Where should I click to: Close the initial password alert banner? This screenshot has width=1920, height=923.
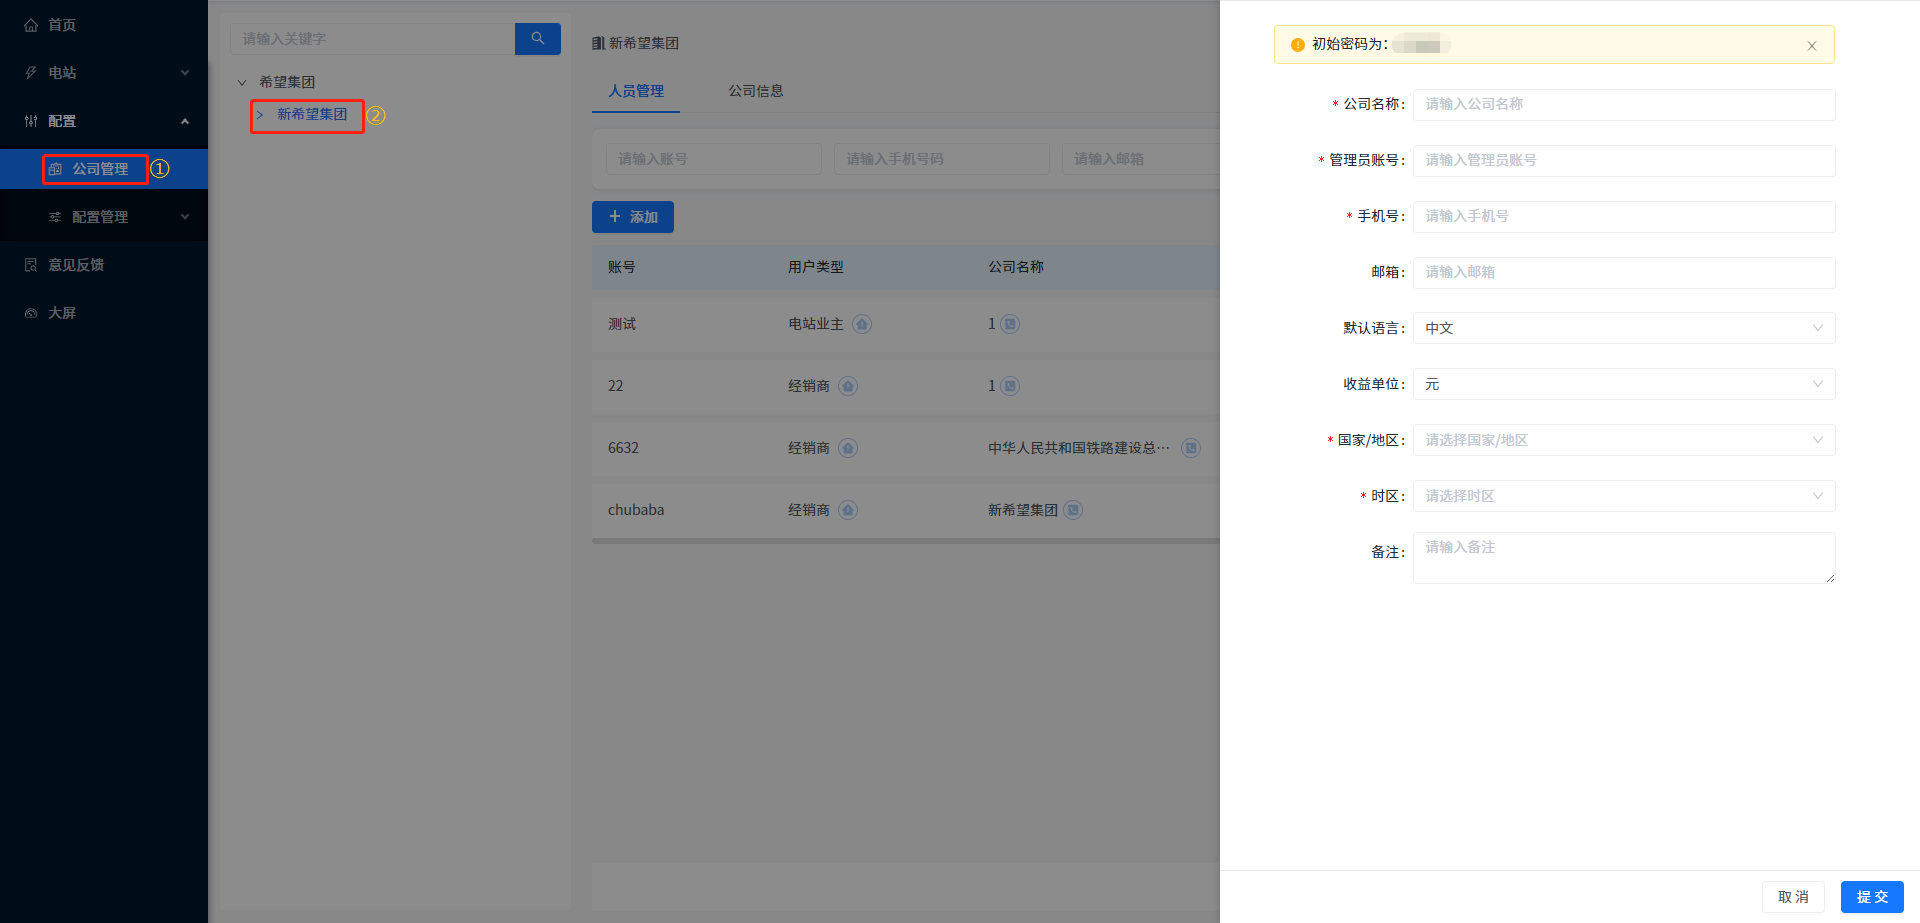click(x=1811, y=46)
